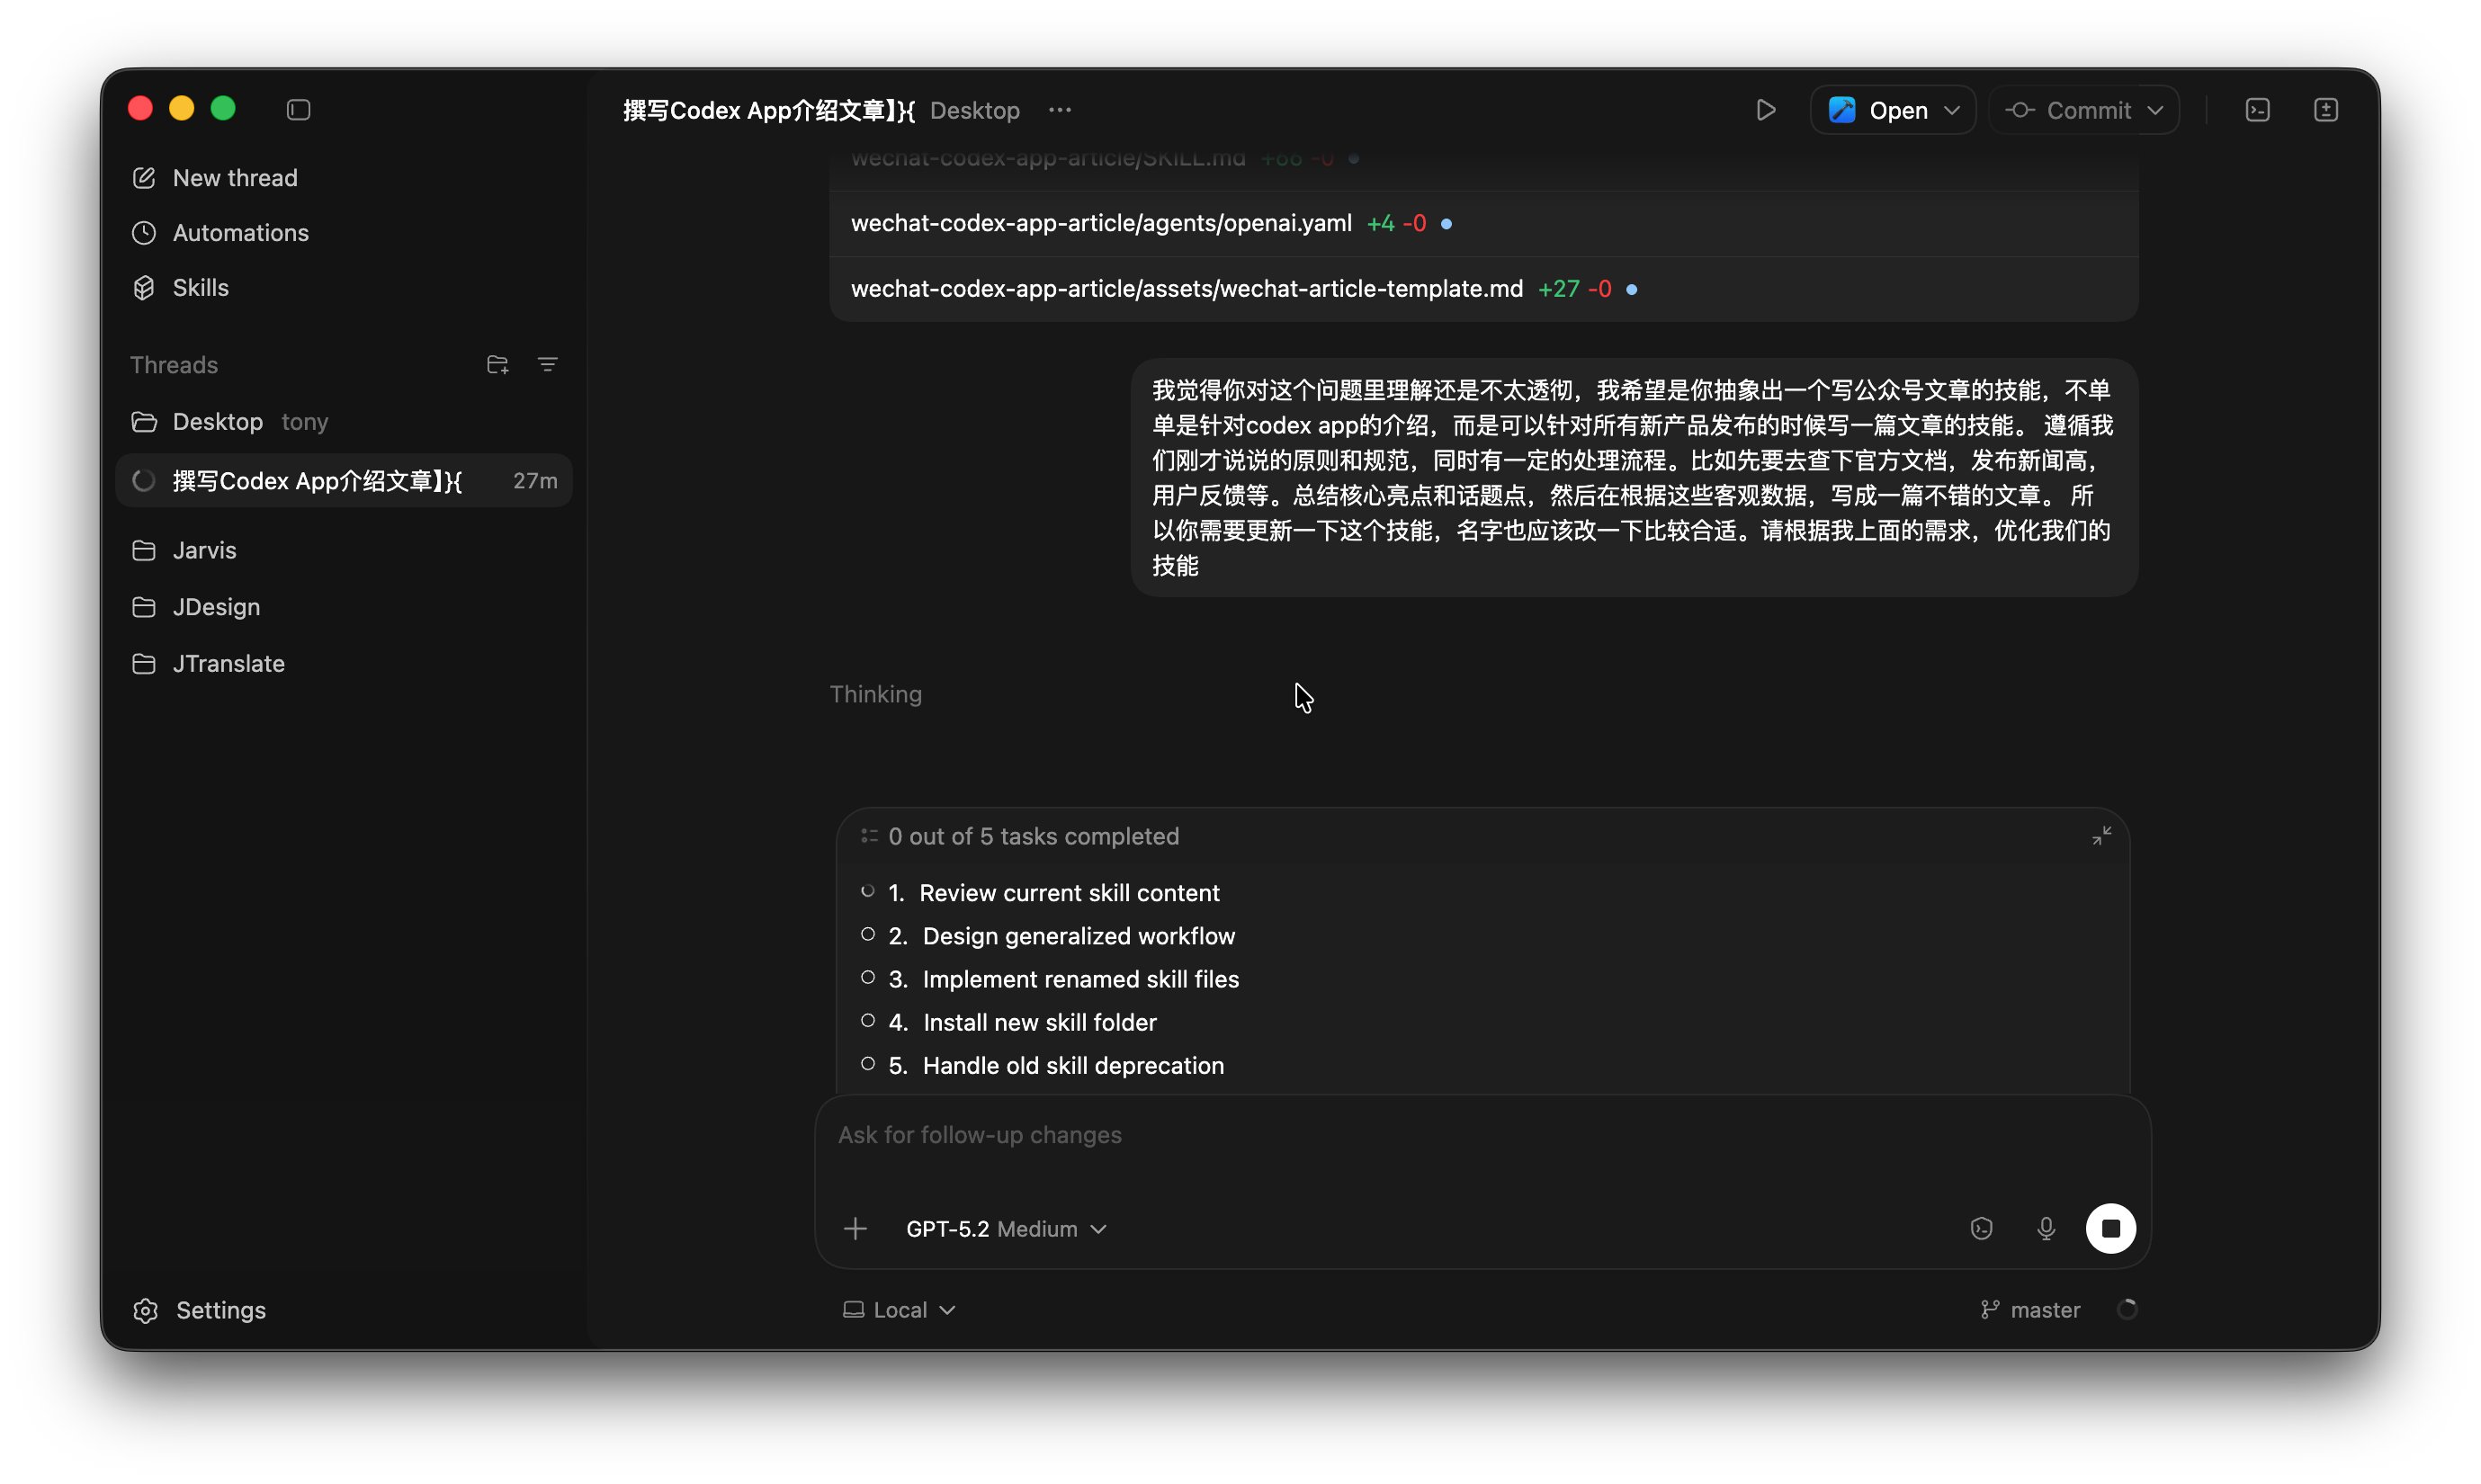This screenshot has width=2481, height=1484.
Task: Click the filter threads icon
Action: [x=547, y=365]
